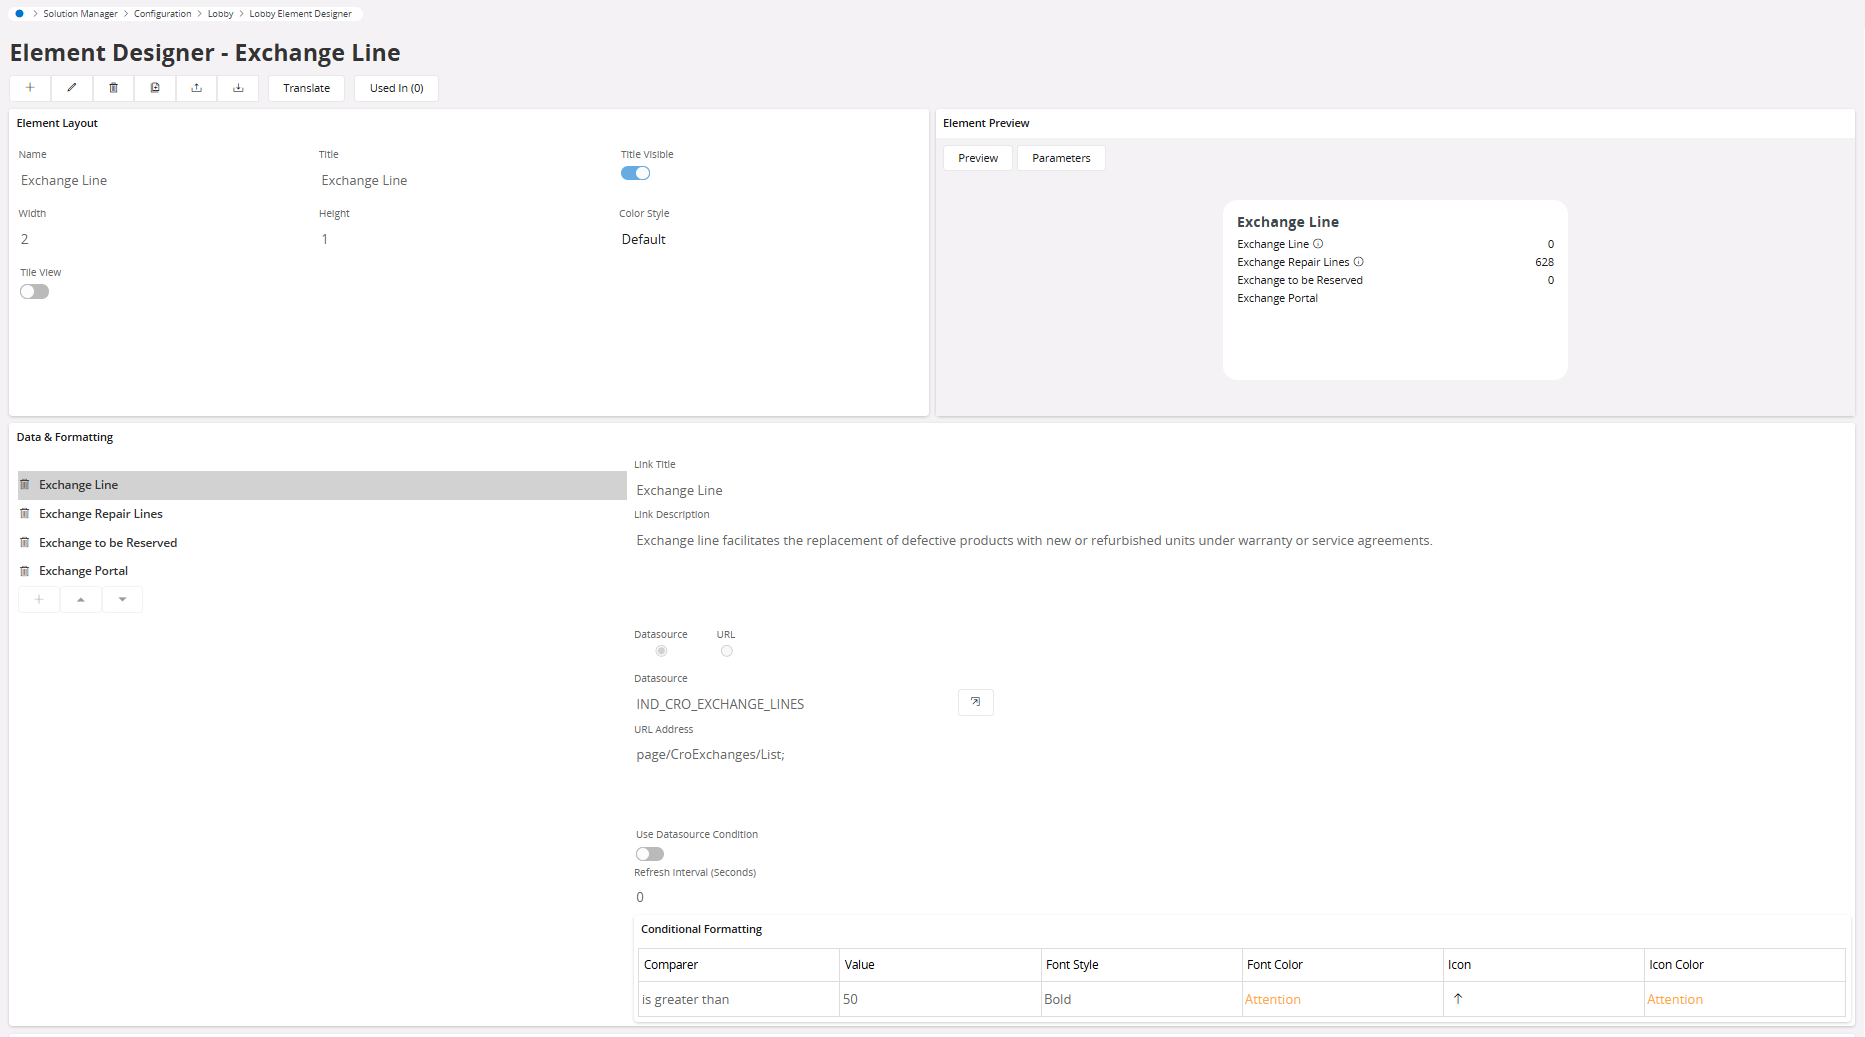
Task: Click the Edit pencil icon
Action: (x=72, y=88)
